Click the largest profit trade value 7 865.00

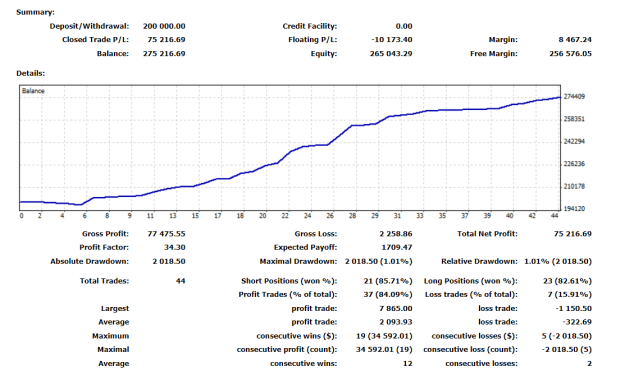click(x=396, y=308)
